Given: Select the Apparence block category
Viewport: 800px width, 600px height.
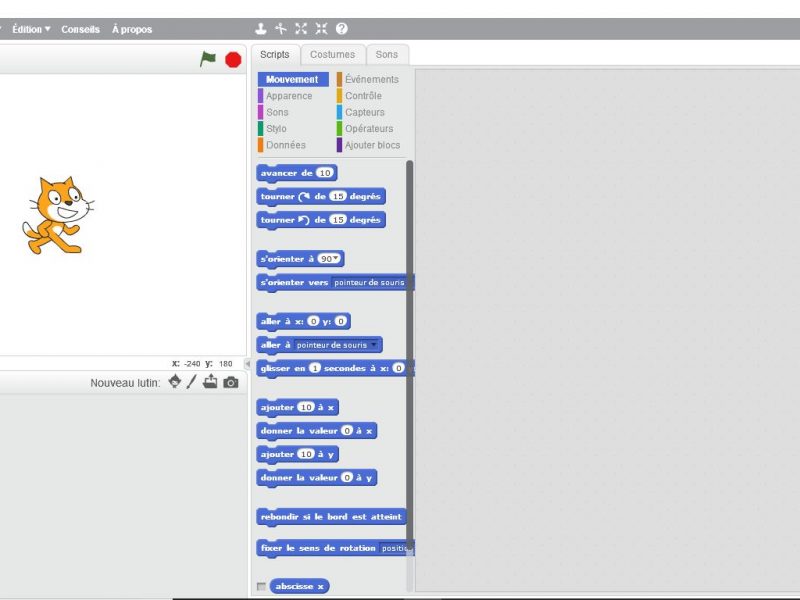Looking at the screenshot, I should coord(285,95).
